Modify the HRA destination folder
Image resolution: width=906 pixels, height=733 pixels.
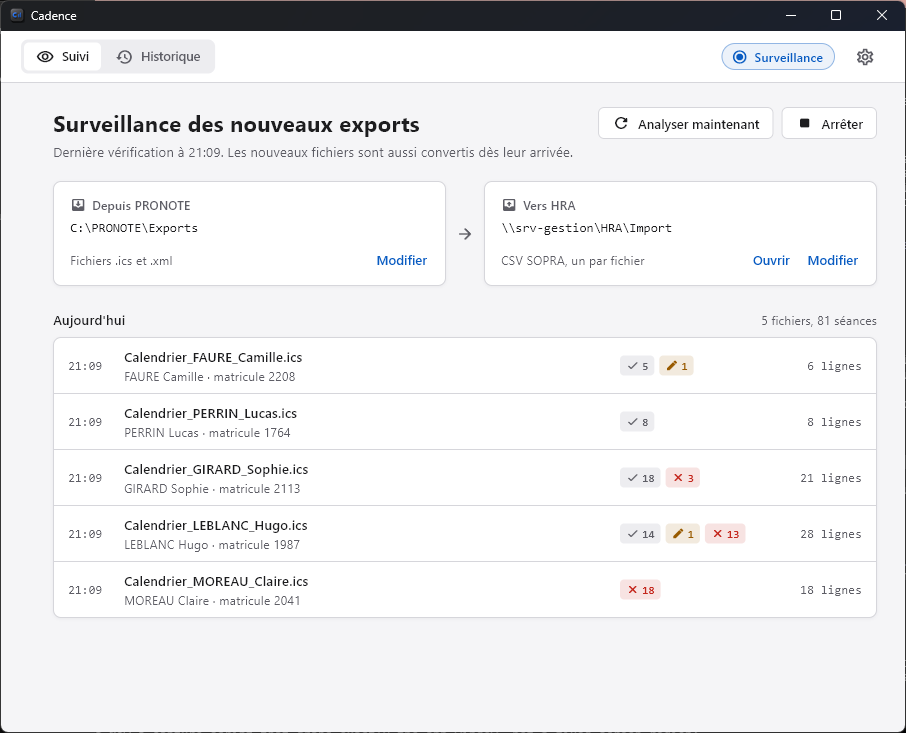coord(833,261)
